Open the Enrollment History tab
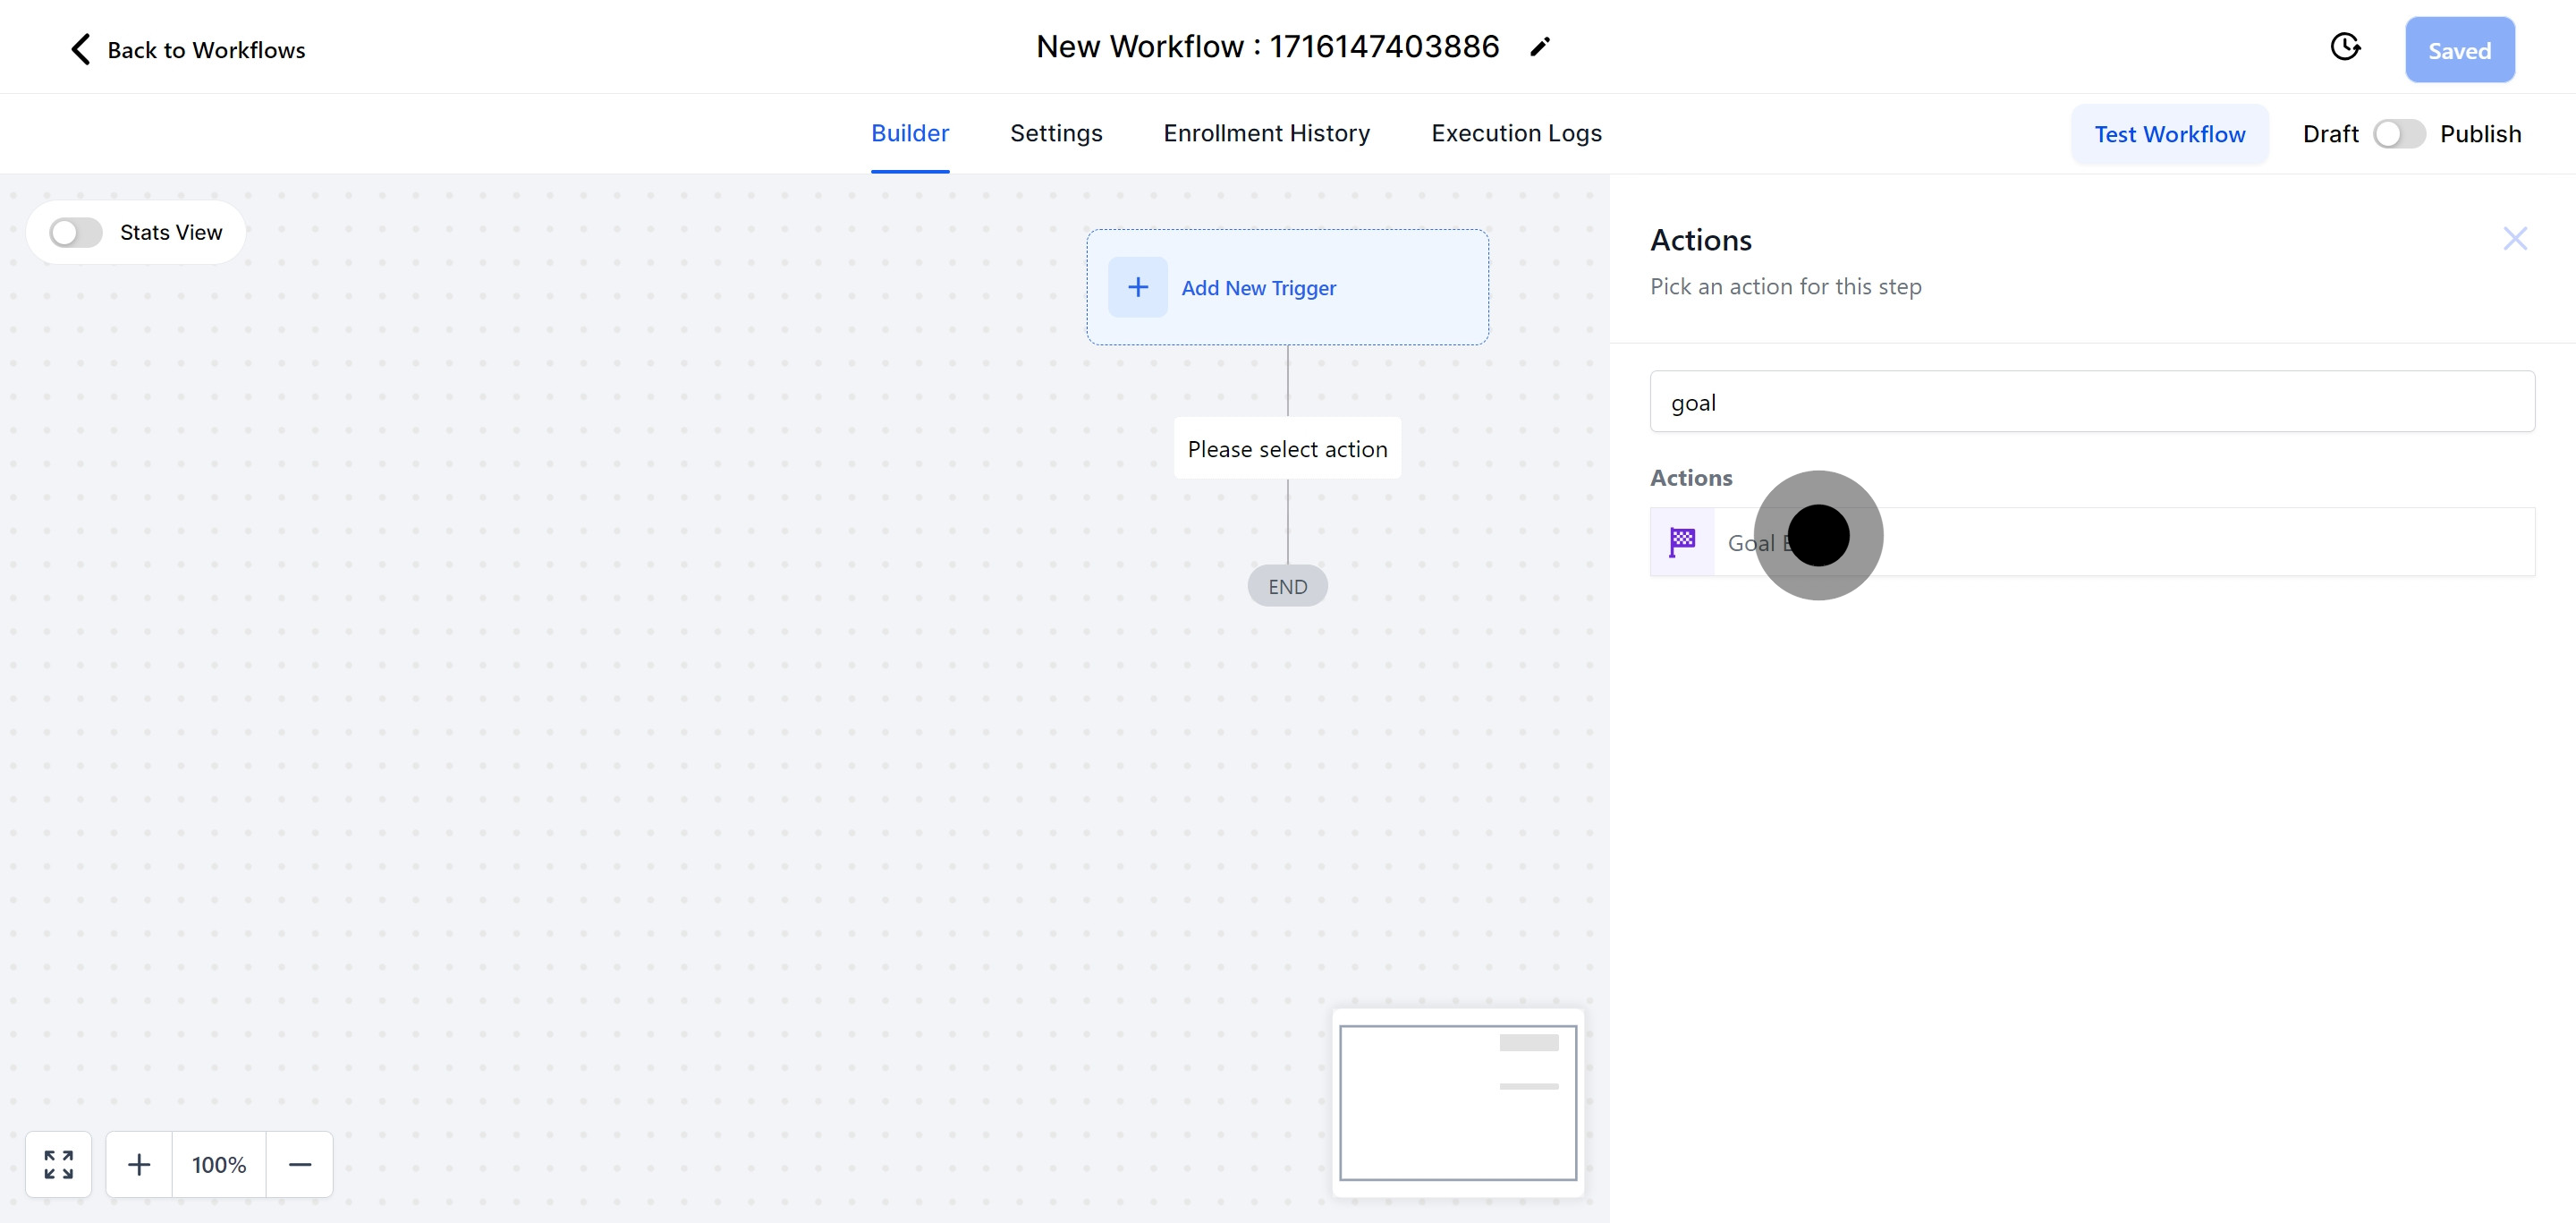The width and height of the screenshot is (2576, 1223). [1266, 133]
